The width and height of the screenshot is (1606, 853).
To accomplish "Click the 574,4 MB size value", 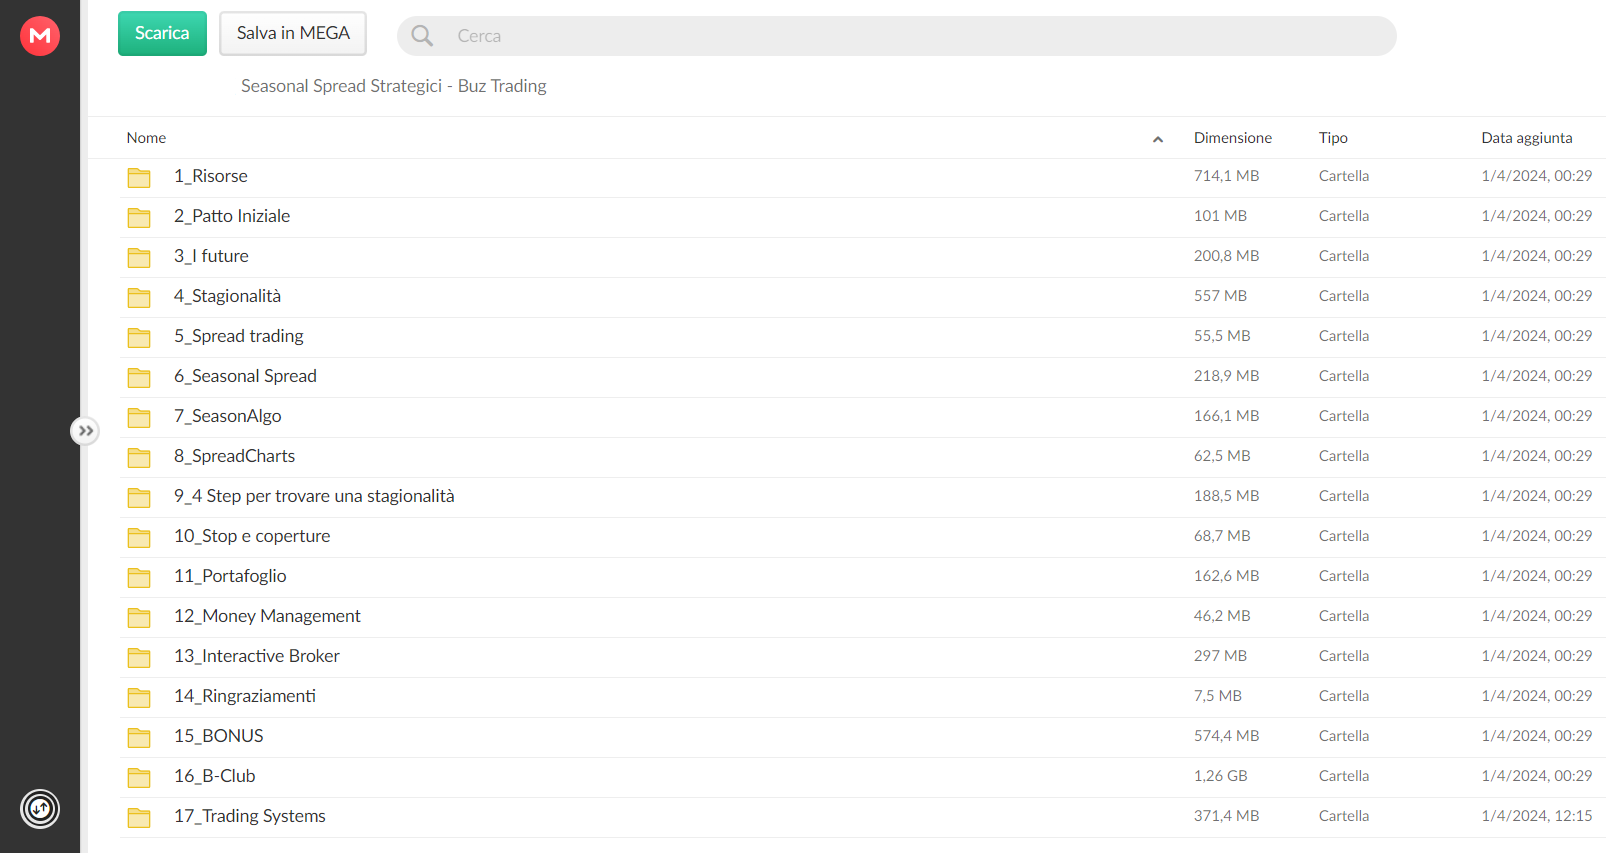I will (x=1226, y=736).
